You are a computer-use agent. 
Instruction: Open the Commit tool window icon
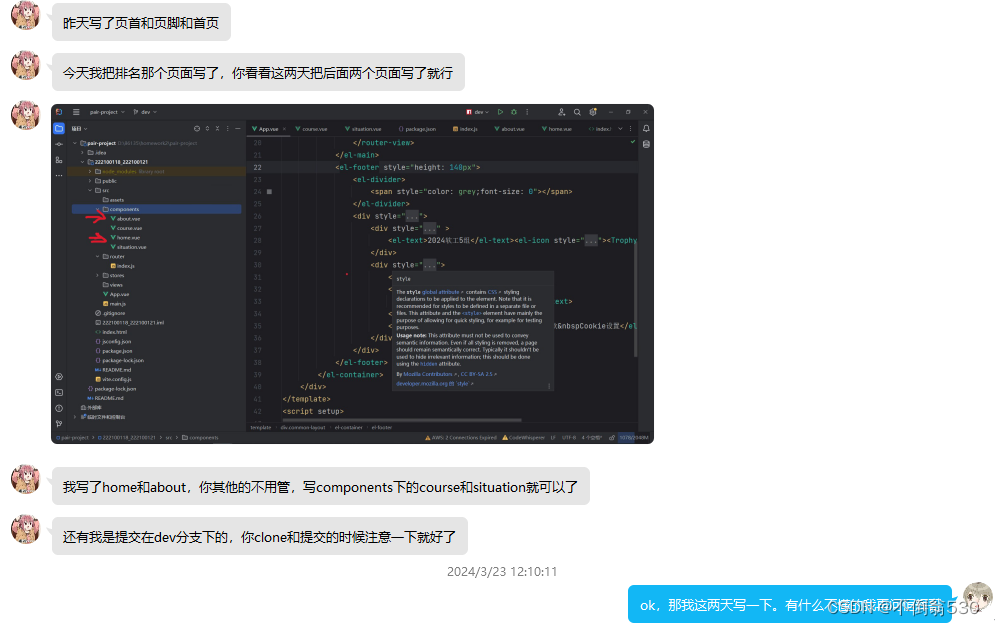coord(59,145)
